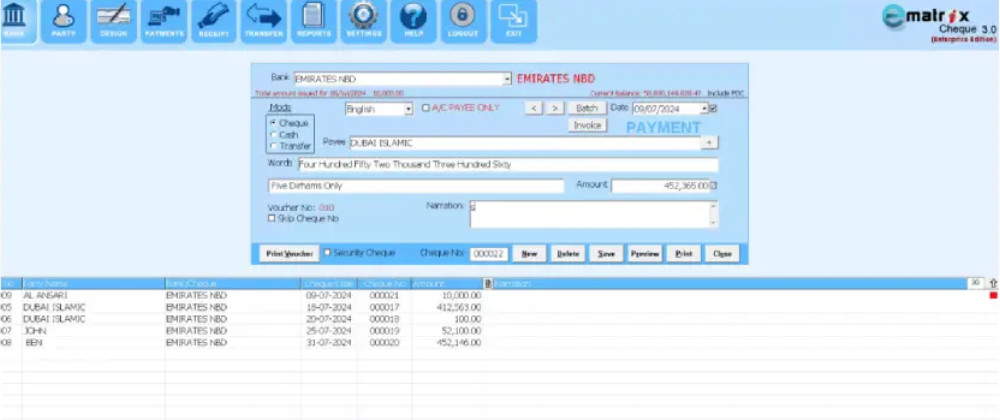Image resolution: width=1000 pixels, height=420 pixels.
Task: Select the Cheque payment mode
Action: (273, 123)
